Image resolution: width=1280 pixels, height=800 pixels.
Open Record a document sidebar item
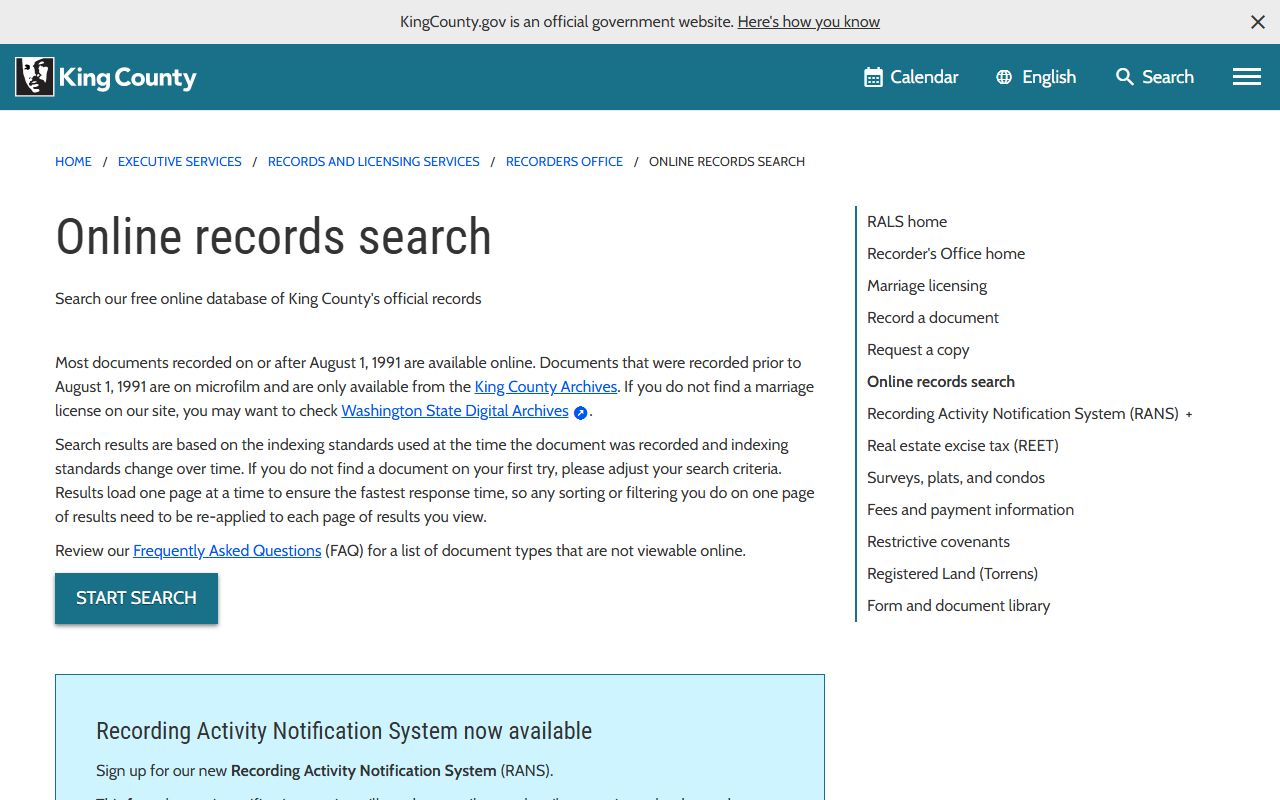(933, 318)
